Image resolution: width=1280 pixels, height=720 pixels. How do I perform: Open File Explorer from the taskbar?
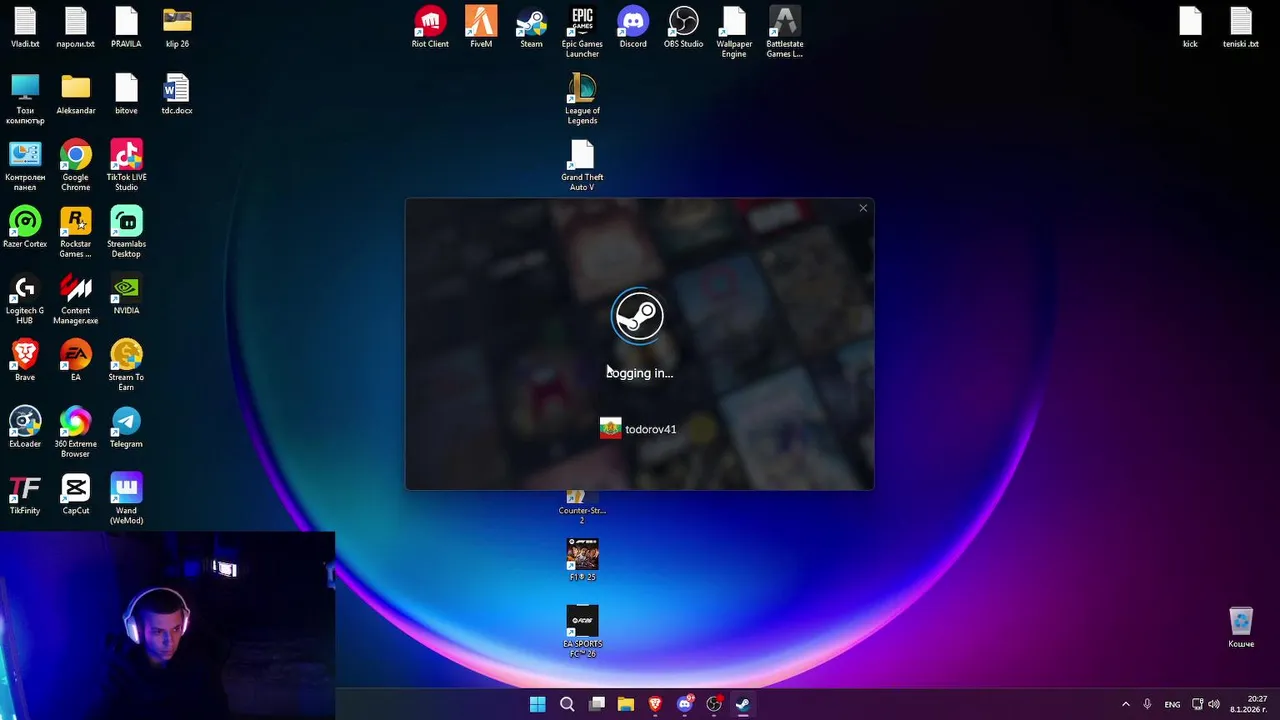click(x=626, y=704)
